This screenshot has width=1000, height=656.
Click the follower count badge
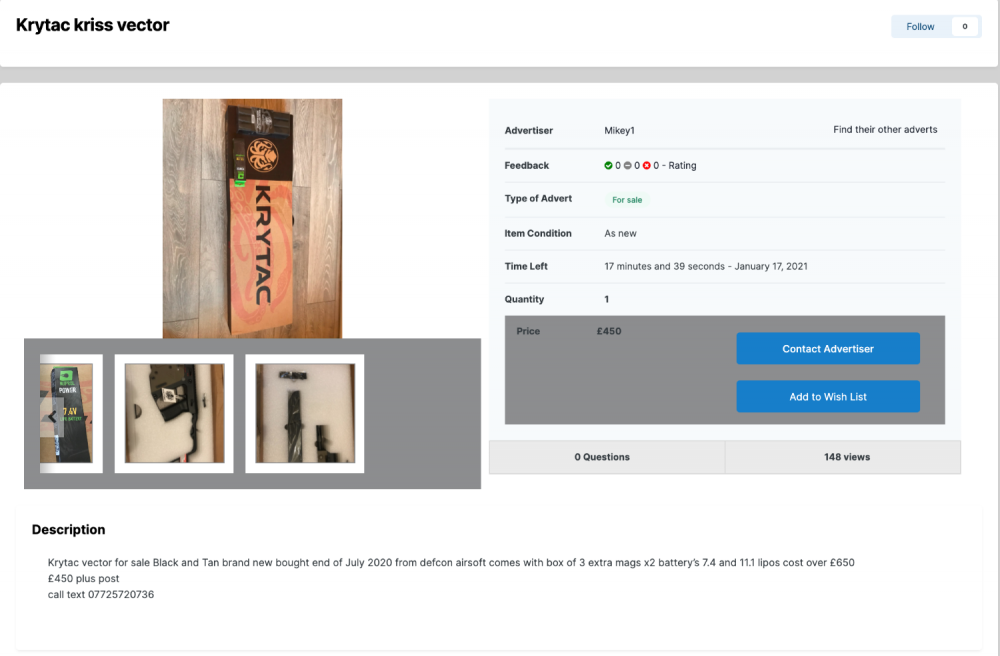[964, 26]
